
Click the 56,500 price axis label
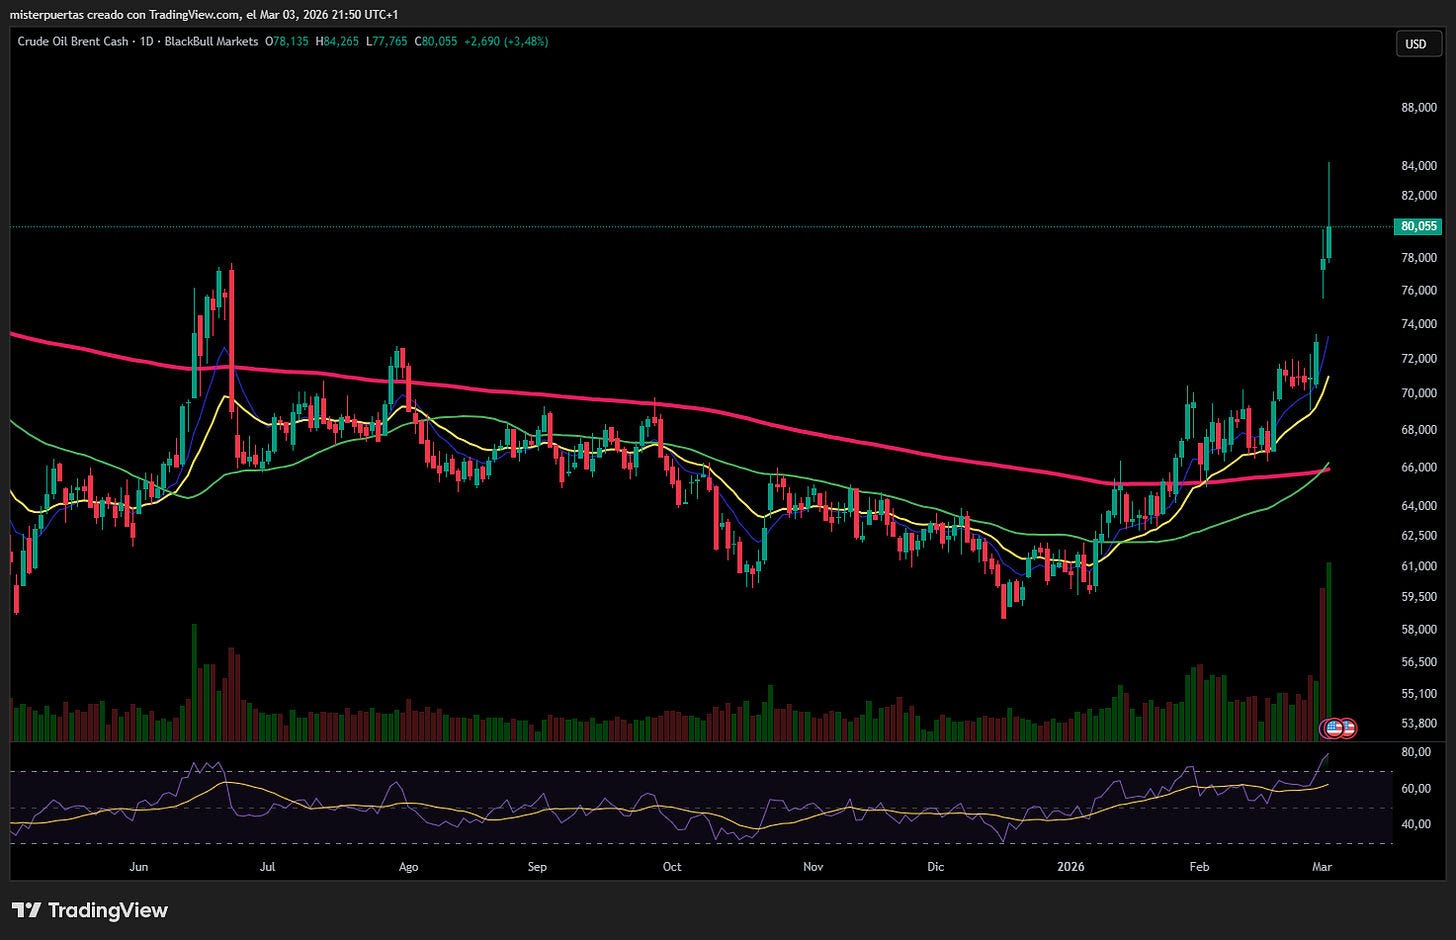pos(1419,662)
